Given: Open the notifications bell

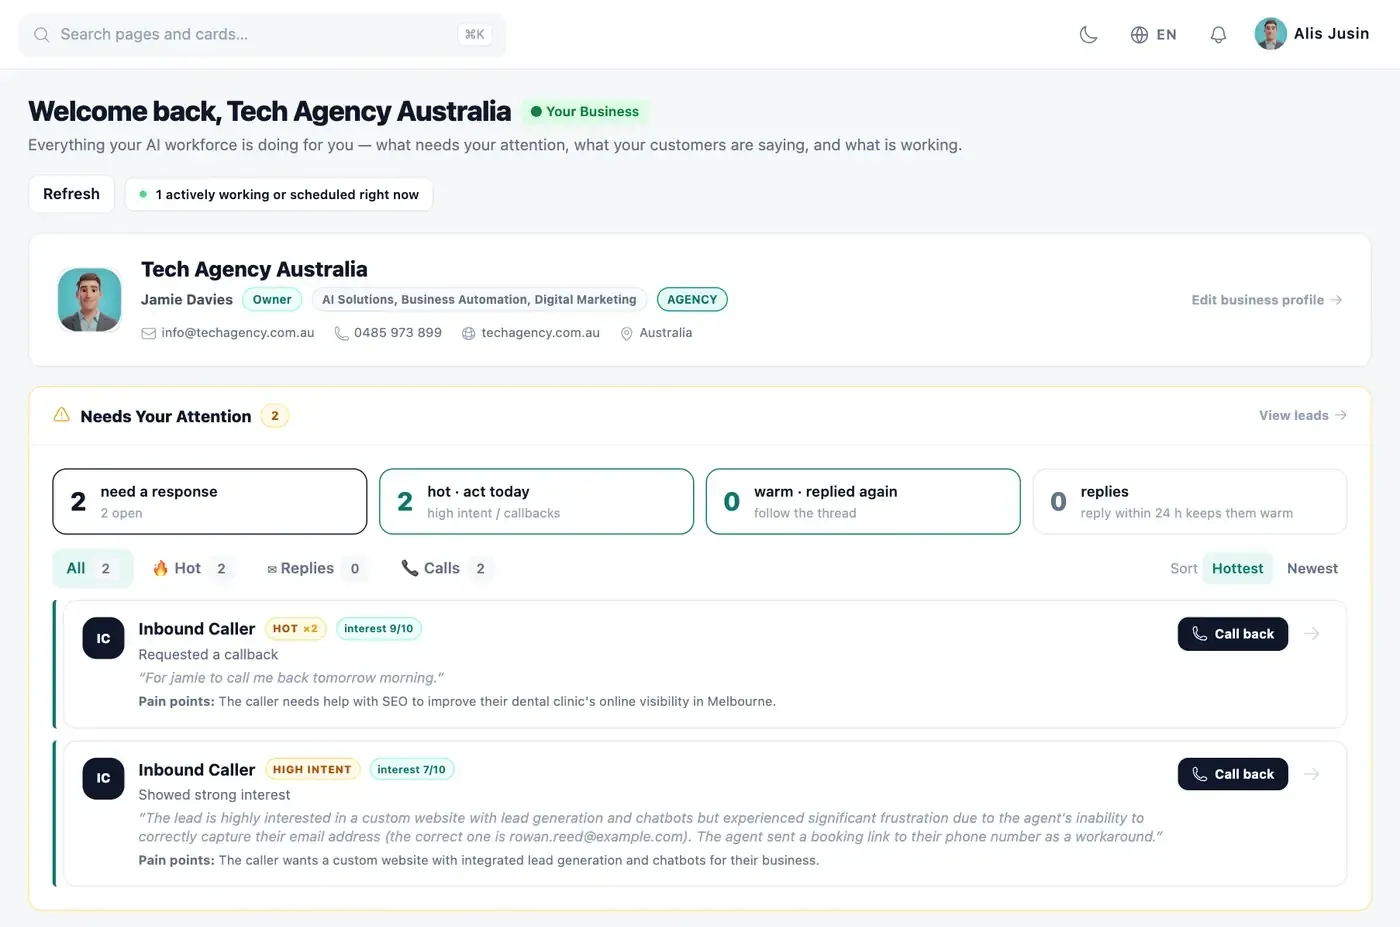Looking at the screenshot, I should pos(1218,35).
